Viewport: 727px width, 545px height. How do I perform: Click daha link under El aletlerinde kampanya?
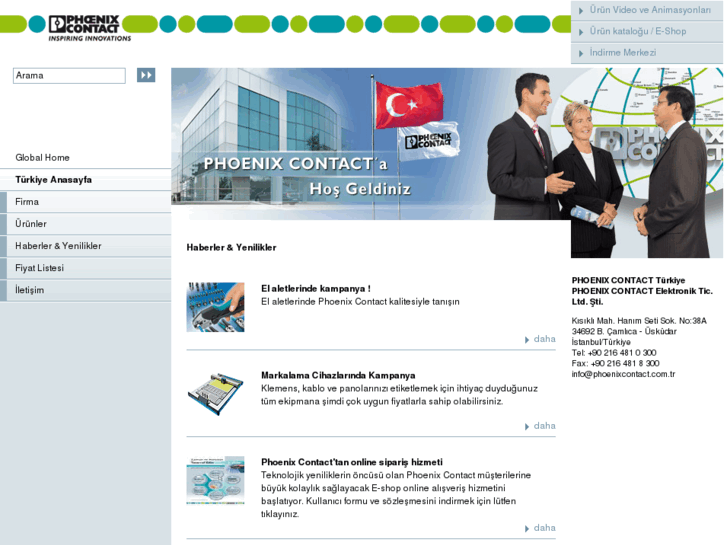click(x=544, y=339)
